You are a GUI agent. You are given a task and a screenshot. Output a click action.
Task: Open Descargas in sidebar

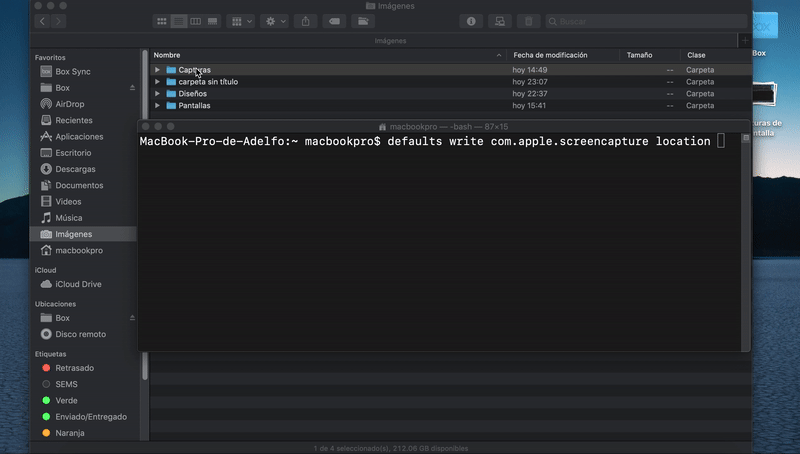(75, 169)
